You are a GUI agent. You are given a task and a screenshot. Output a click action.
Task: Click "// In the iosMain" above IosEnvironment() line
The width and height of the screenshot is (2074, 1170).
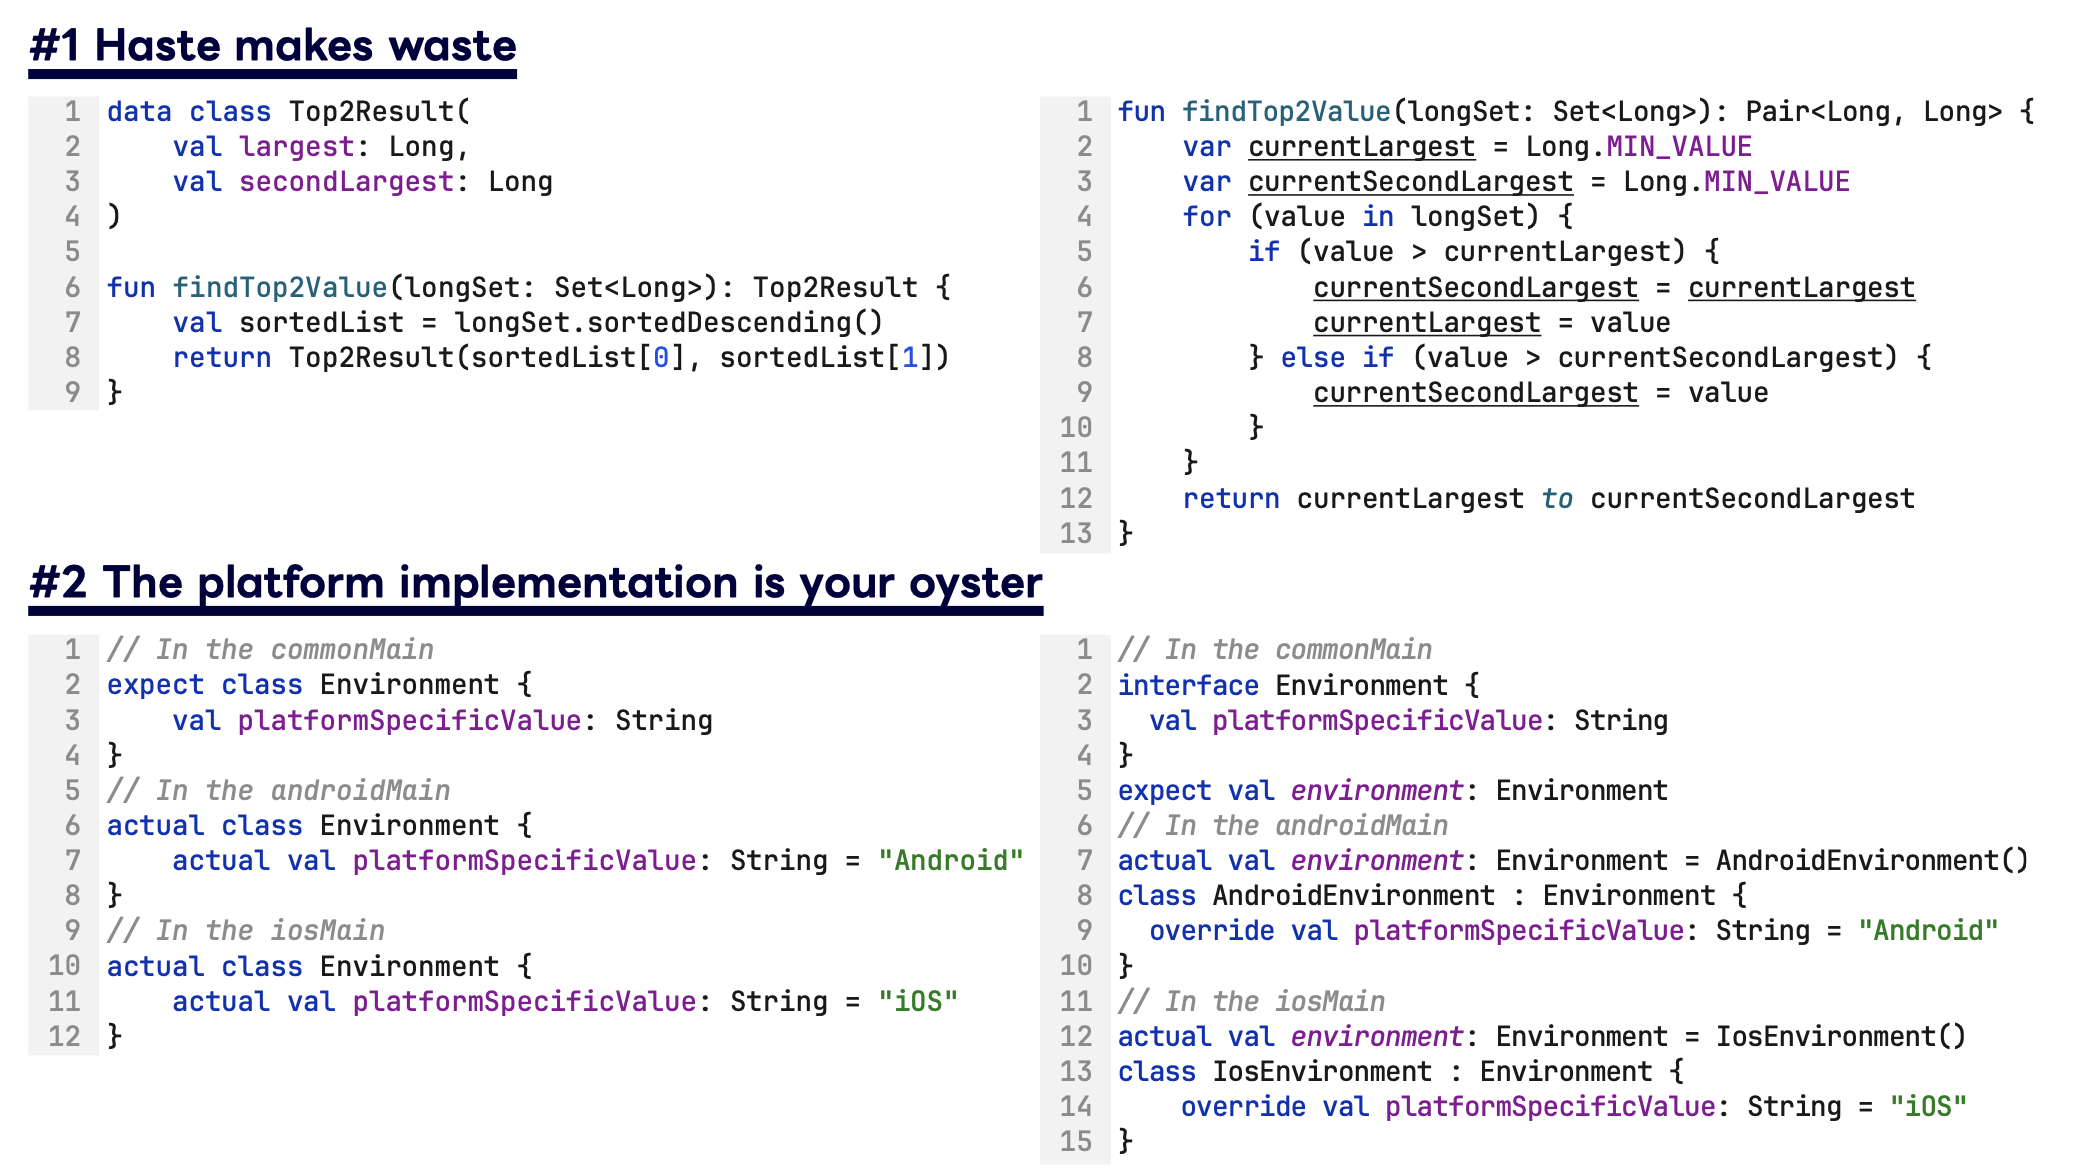tap(1252, 1002)
